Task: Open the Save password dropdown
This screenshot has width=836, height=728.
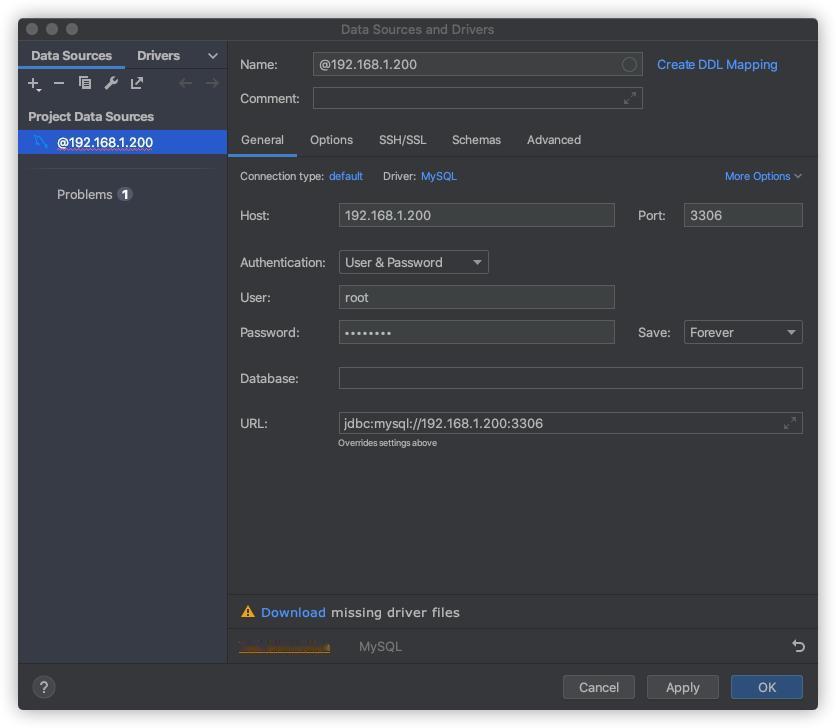Action: coord(743,332)
